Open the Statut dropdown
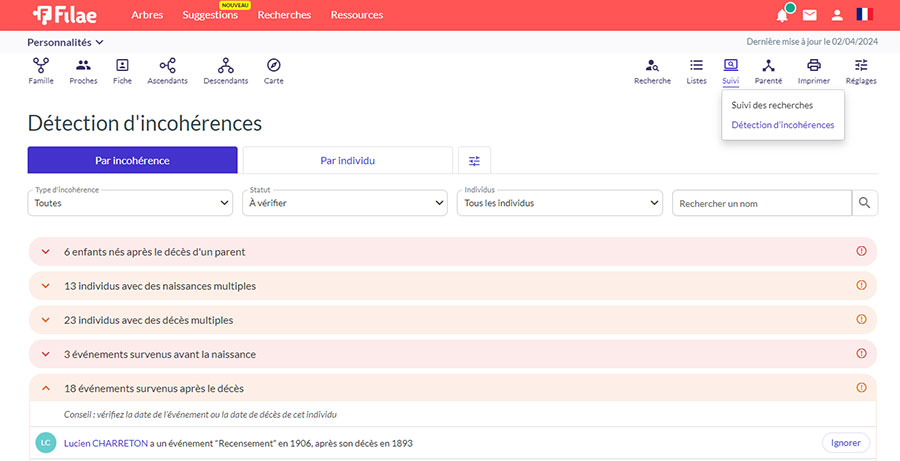Image resolution: width=900 pixels, height=461 pixels. click(x=345, y=203)
